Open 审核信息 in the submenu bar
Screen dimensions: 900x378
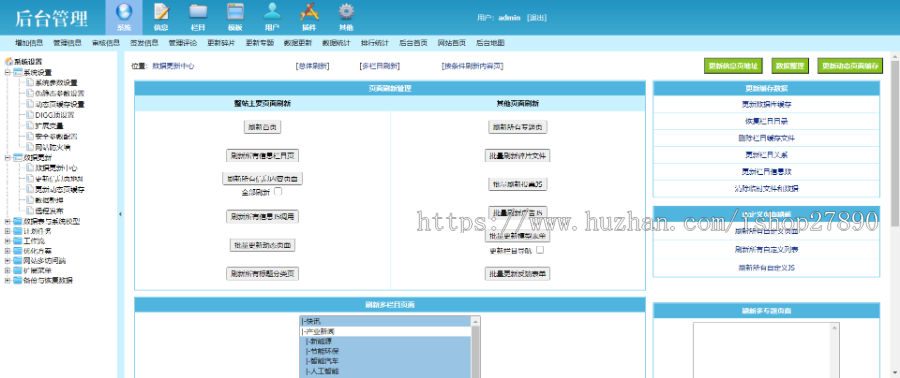106,43
